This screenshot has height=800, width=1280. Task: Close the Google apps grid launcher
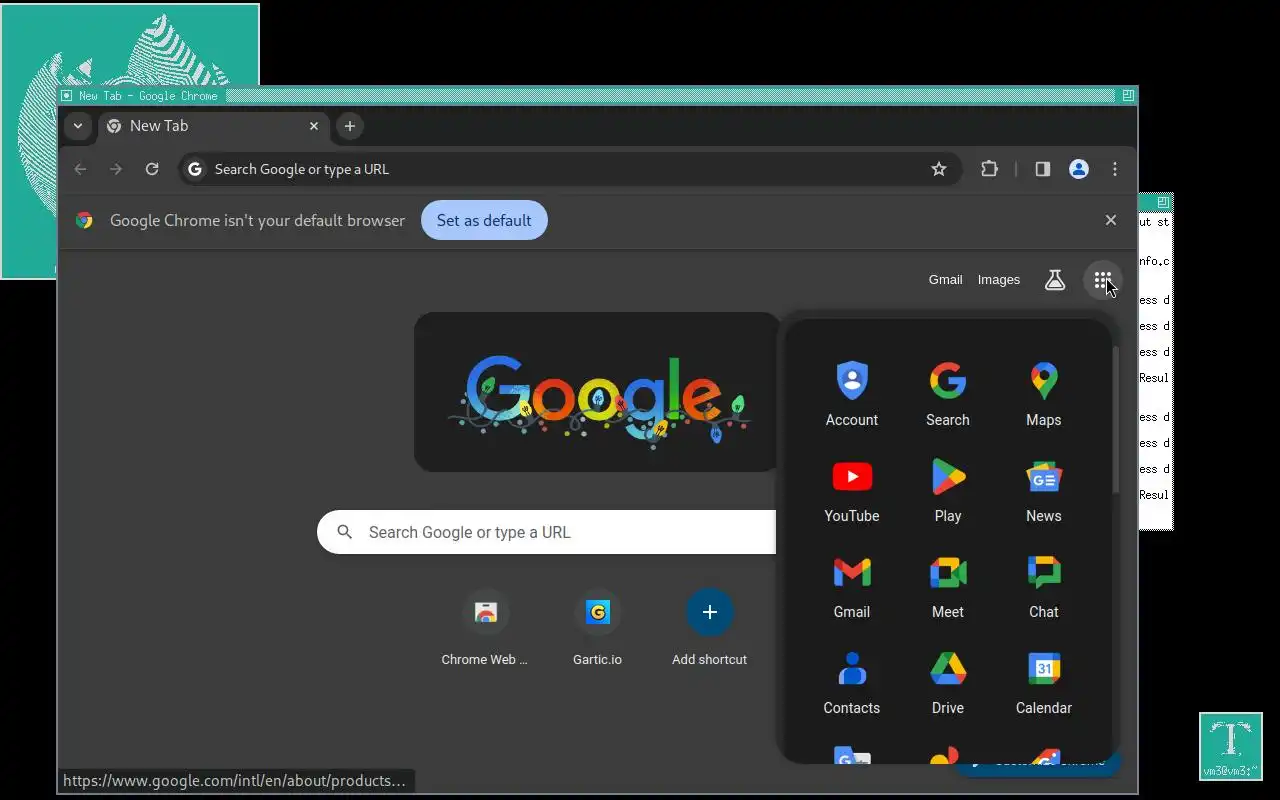1102,280
